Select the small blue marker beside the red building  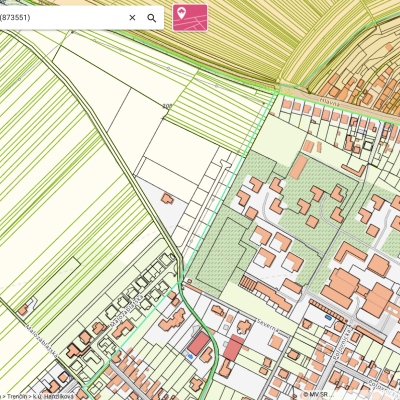click(190, 356)
